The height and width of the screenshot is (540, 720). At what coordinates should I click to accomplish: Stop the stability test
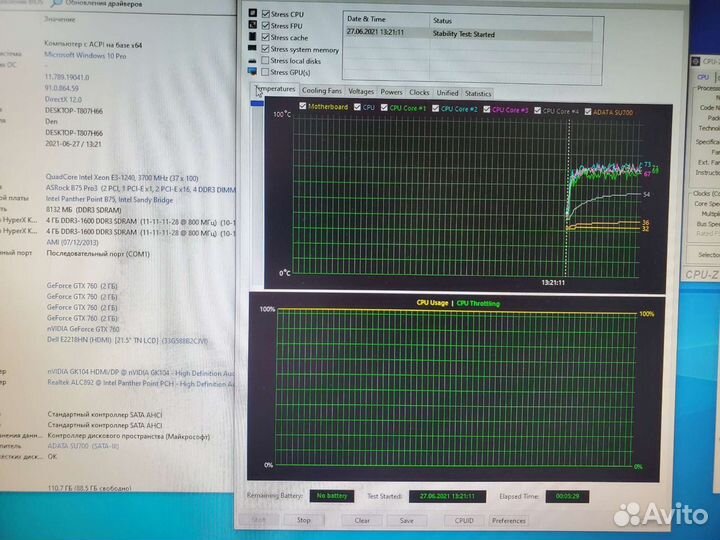click(304, 520)
